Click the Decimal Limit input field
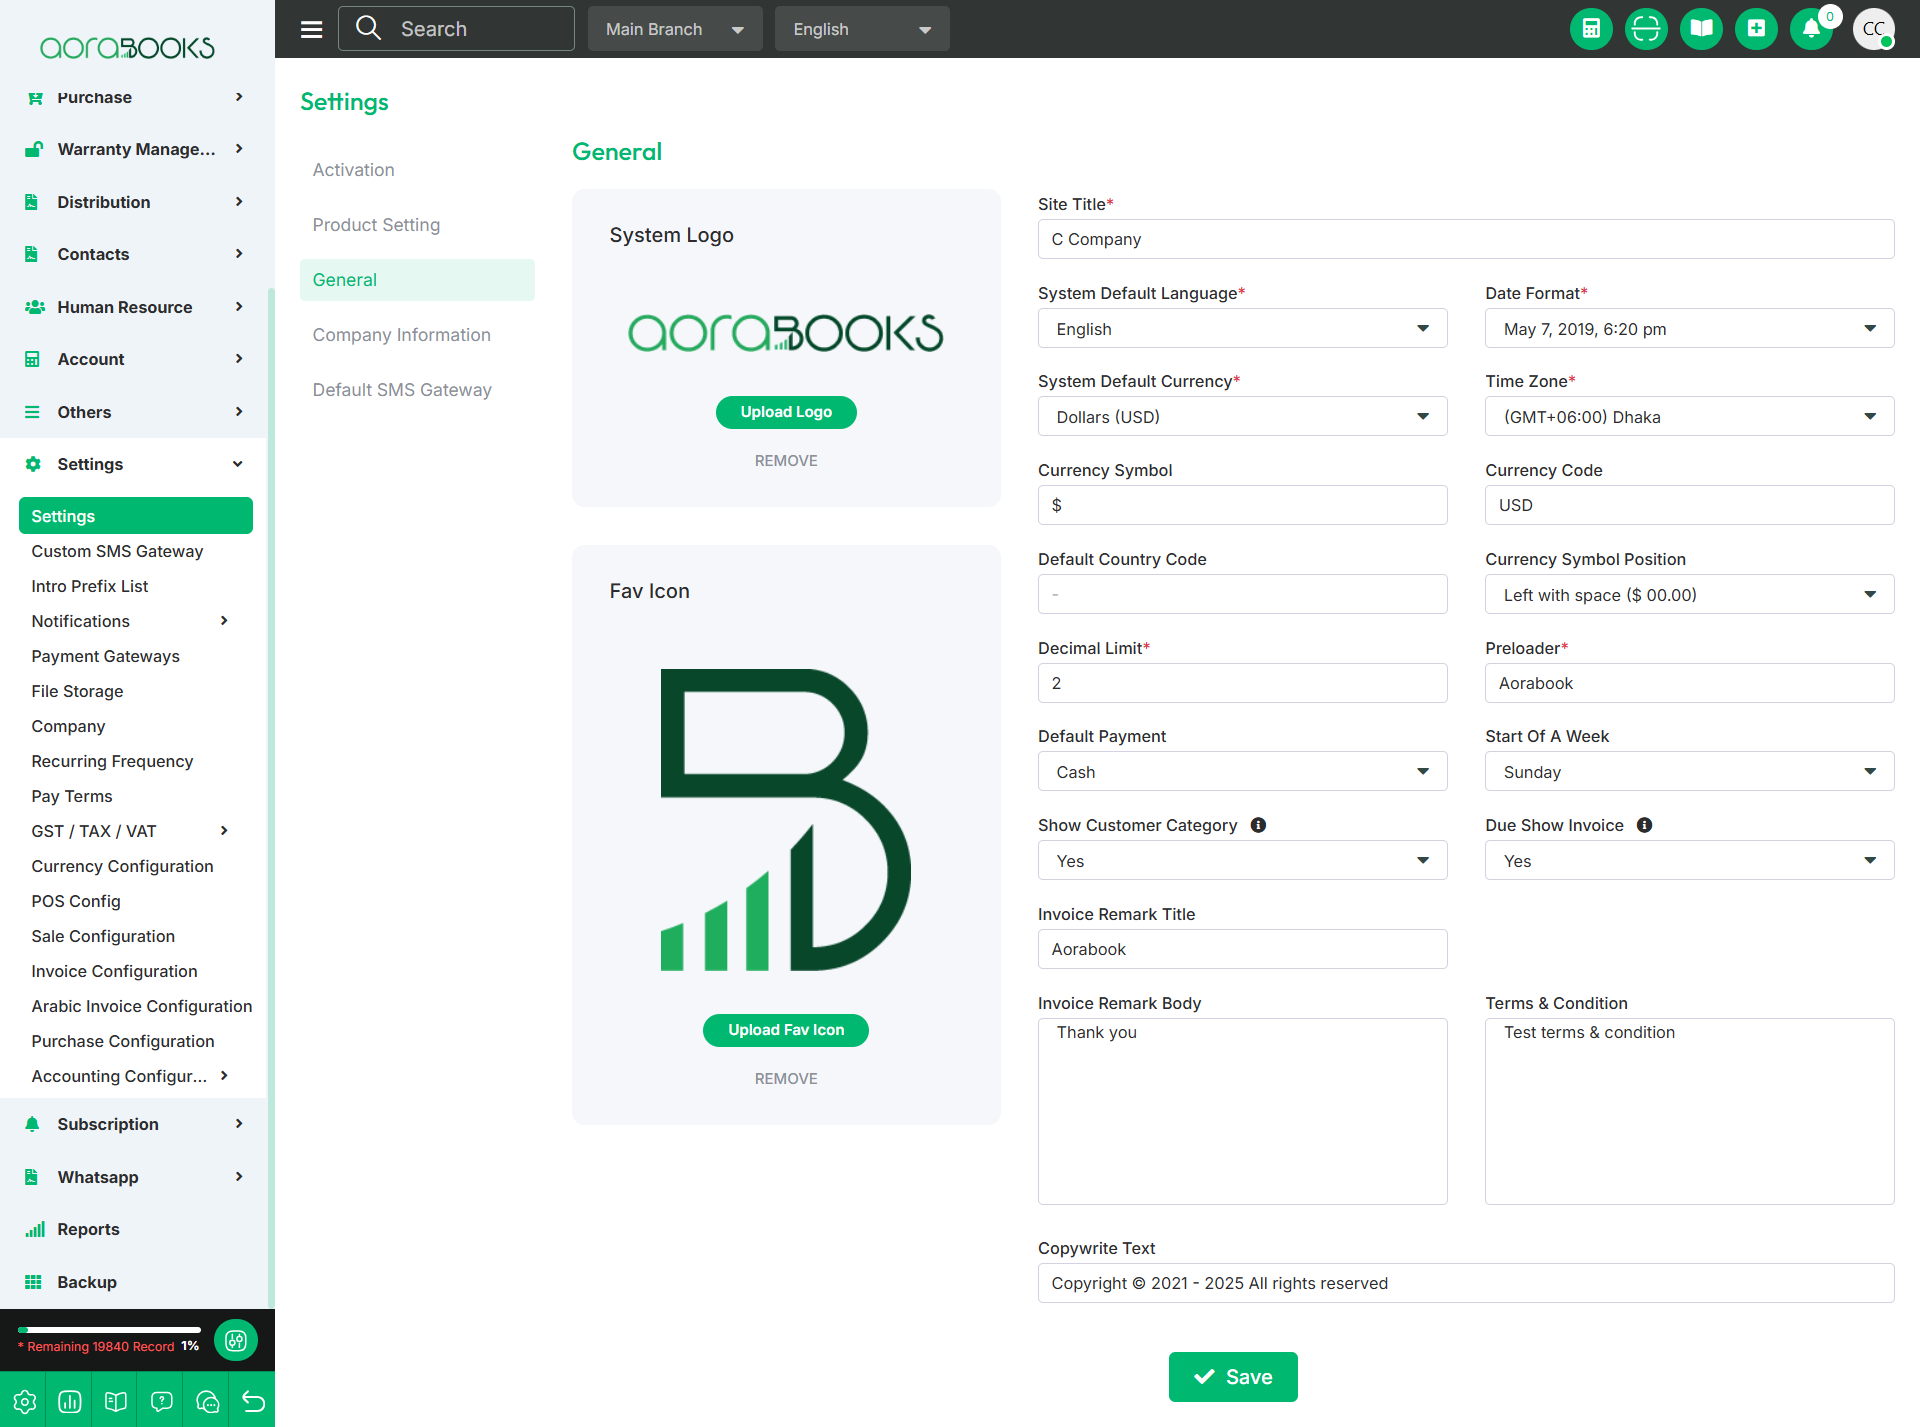 1242,683
